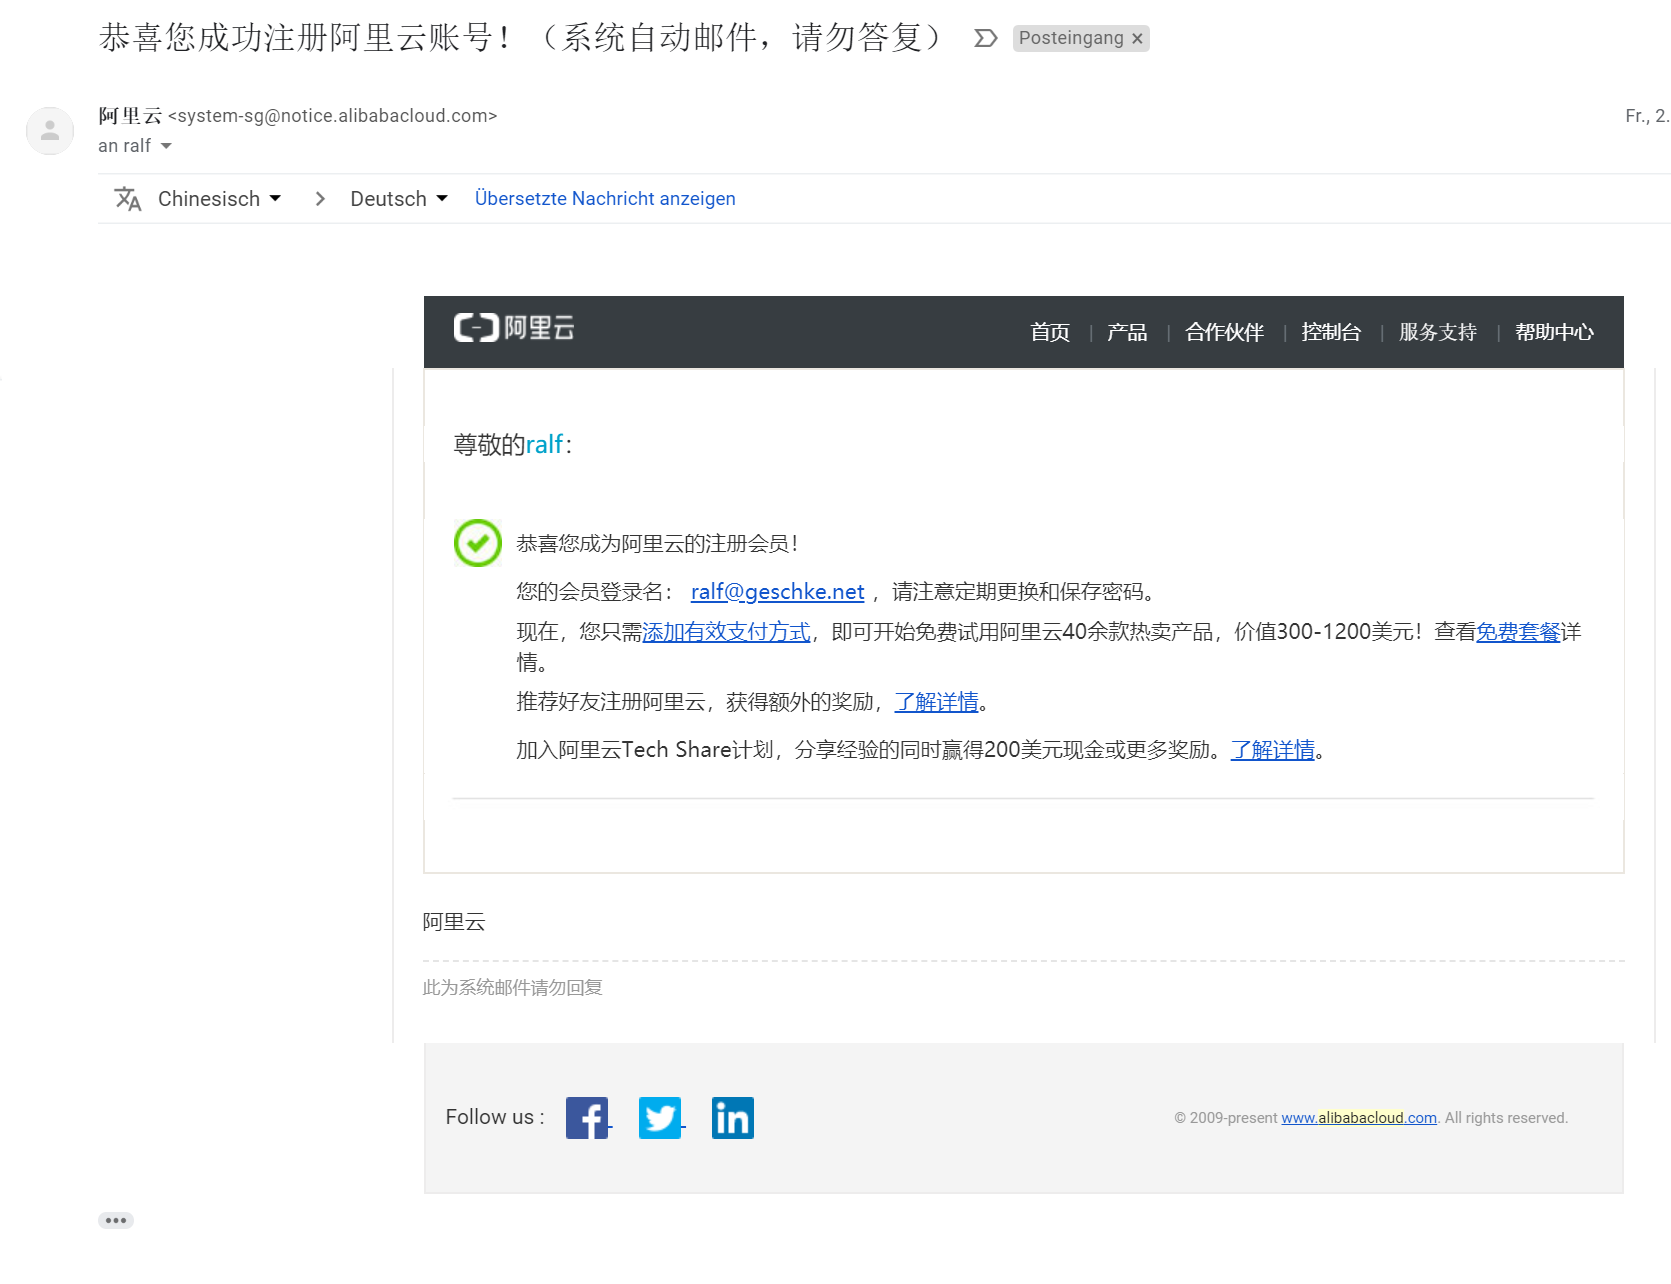Click the 添加有效支付方式 link
Viewport: 1671px width, 1284px height.
coord(726,632)
